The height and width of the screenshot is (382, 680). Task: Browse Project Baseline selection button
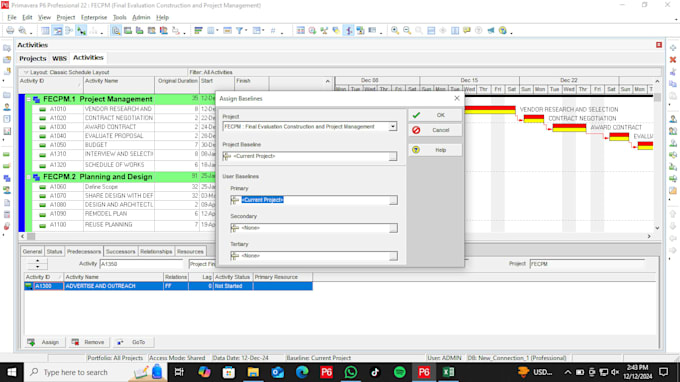pyautogui.click(x=392, y=156)
